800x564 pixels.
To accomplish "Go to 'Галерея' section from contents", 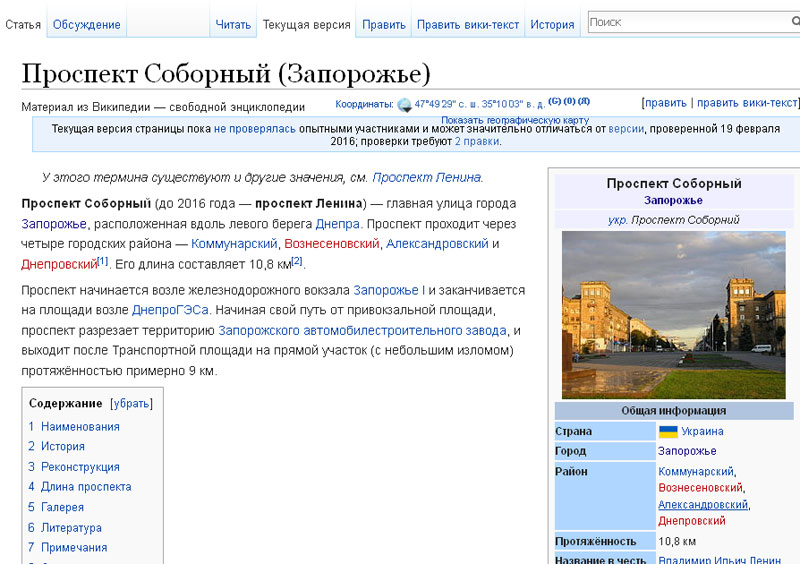I will click(x=62, y=507).
